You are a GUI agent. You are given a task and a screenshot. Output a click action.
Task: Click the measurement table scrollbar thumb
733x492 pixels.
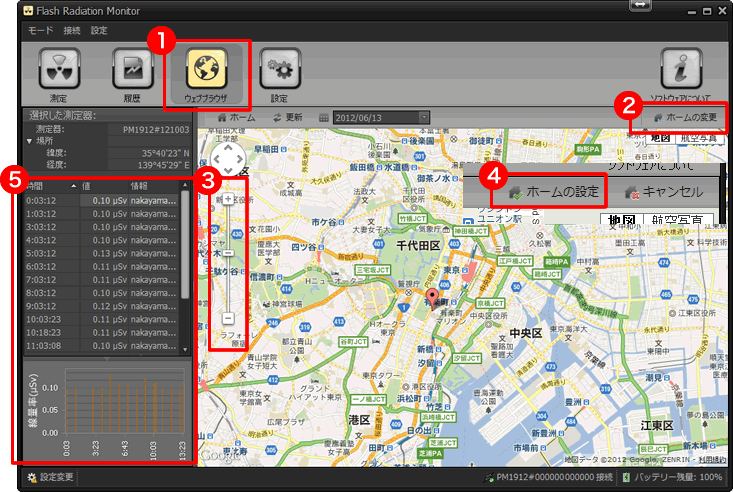185,244
